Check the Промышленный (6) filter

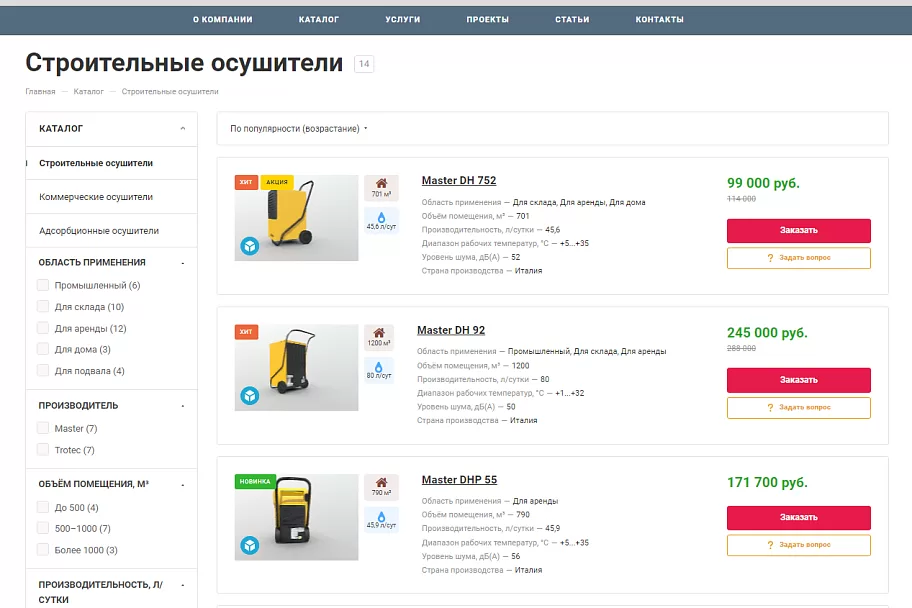coord(42,285)
